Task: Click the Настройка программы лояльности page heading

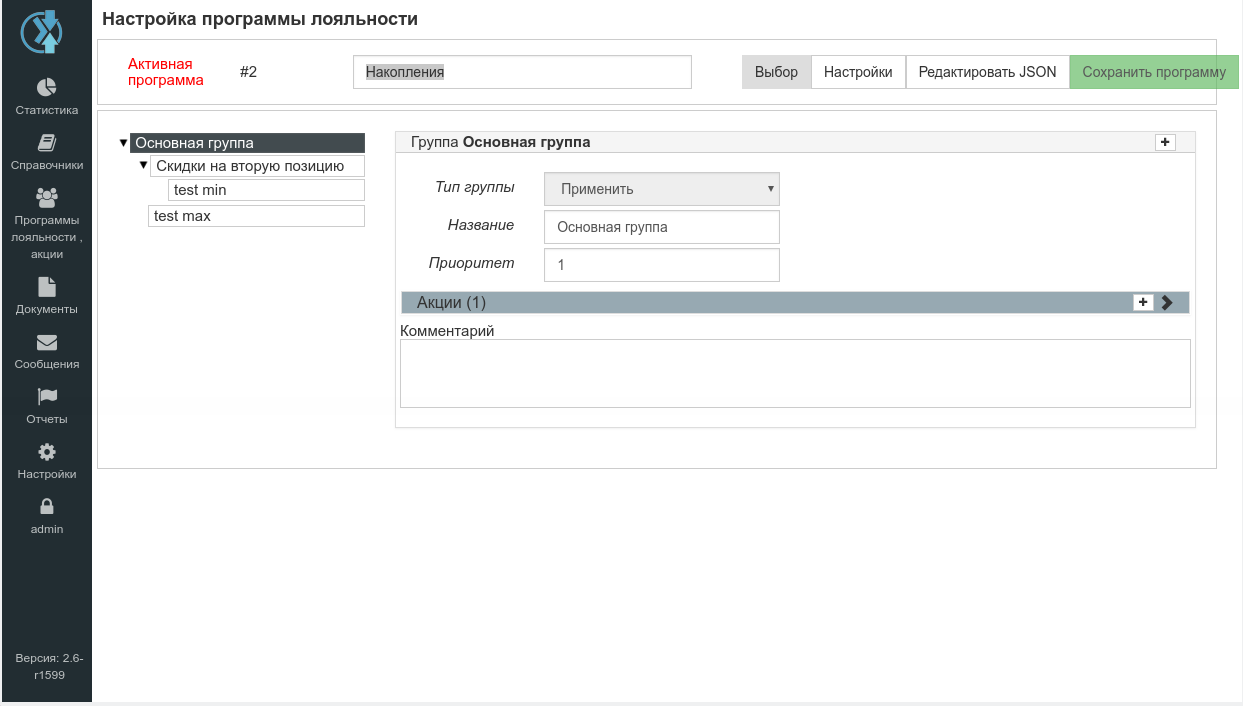Action: tap(260, 19)
